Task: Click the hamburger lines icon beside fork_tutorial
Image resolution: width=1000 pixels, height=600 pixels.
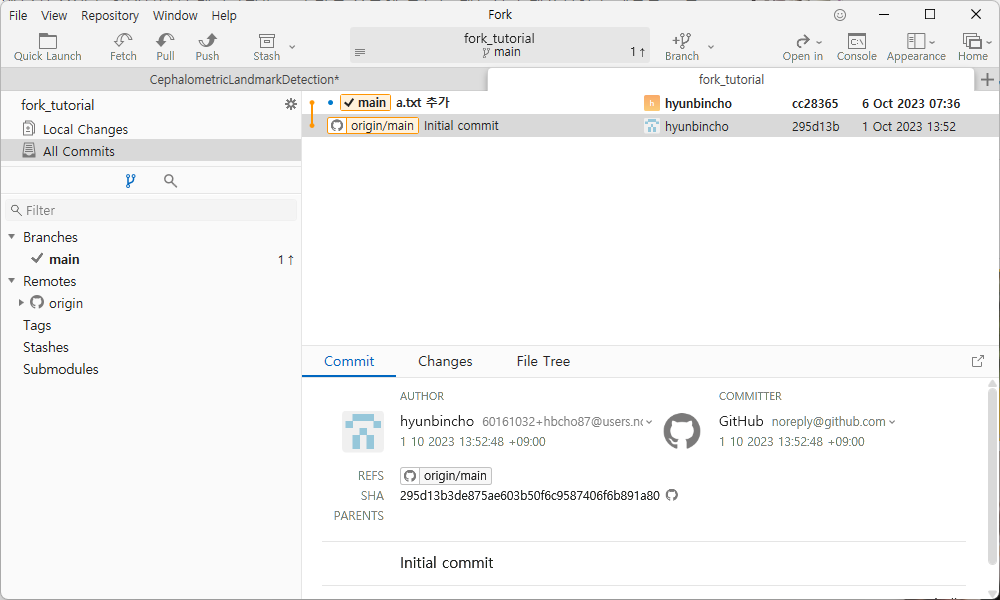Action: tap(360, 52)
